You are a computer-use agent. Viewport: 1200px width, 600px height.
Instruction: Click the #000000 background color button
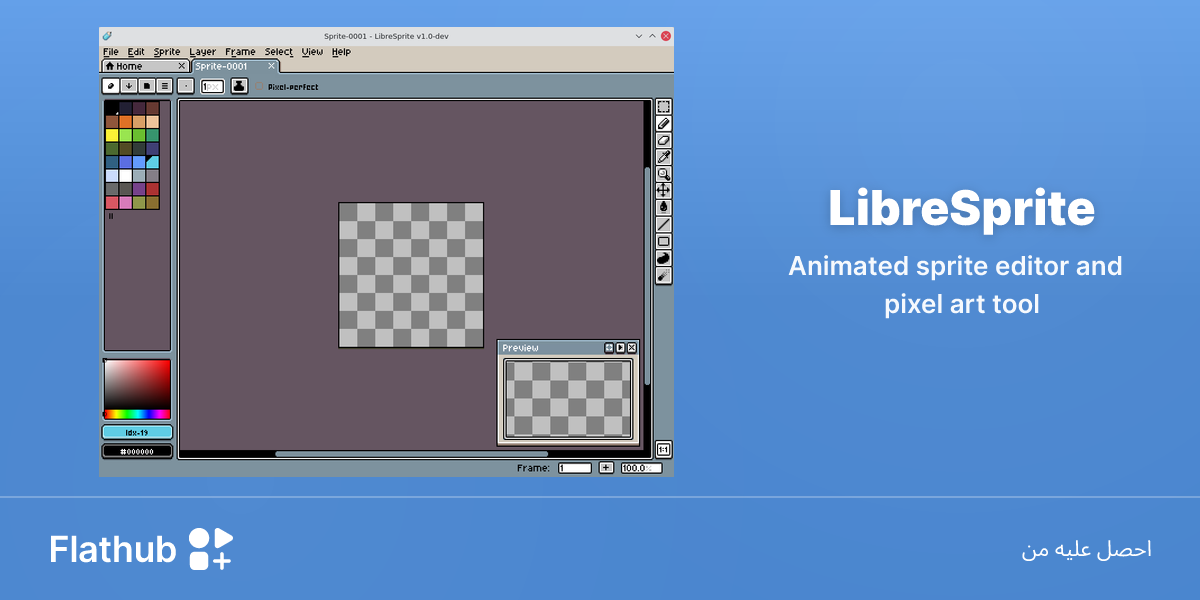(x=137, y=451)
